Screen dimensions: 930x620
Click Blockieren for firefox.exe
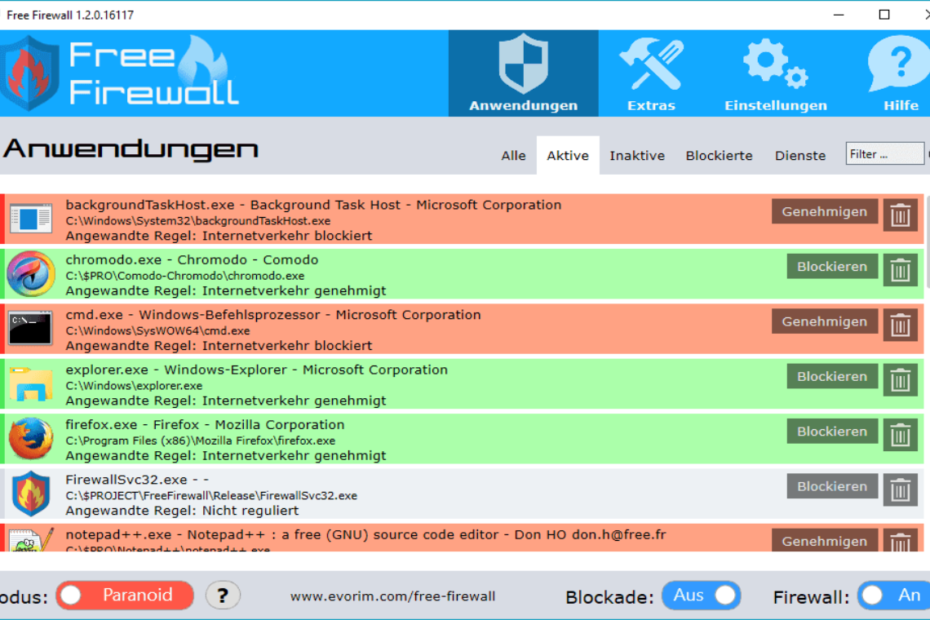(x=832, y=432)
